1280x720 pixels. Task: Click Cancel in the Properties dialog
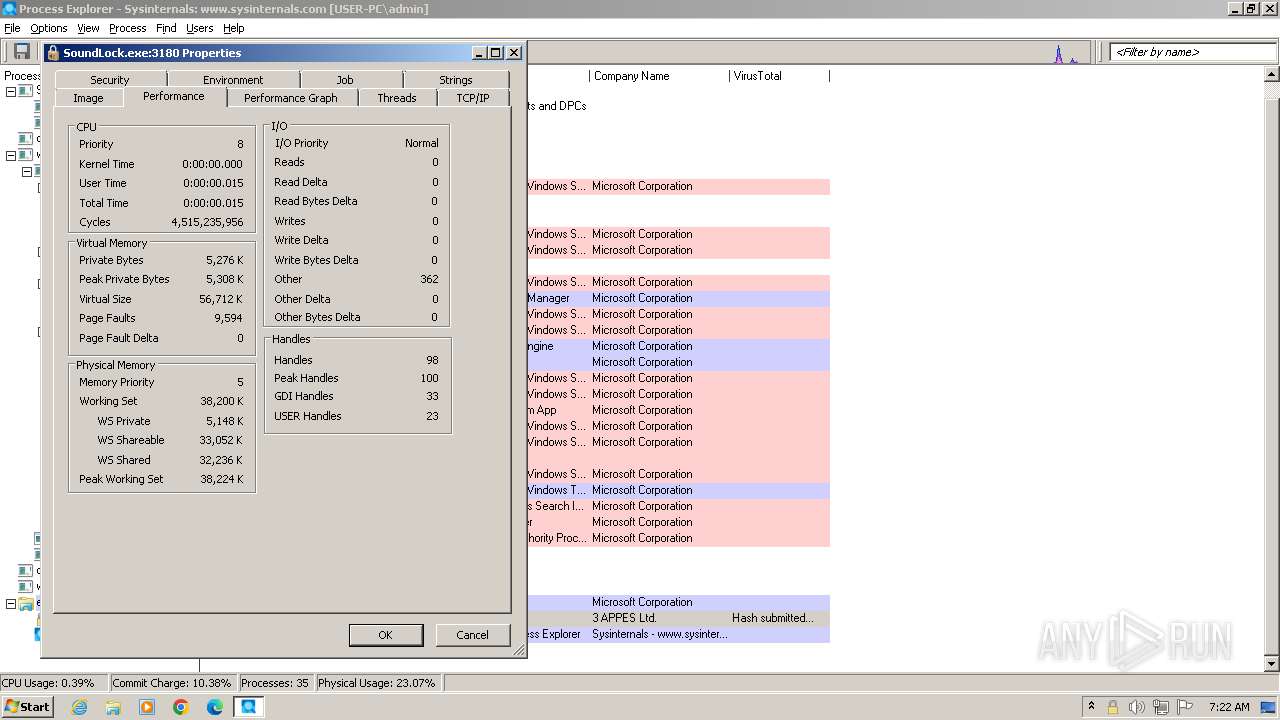[x=472, y=635]
